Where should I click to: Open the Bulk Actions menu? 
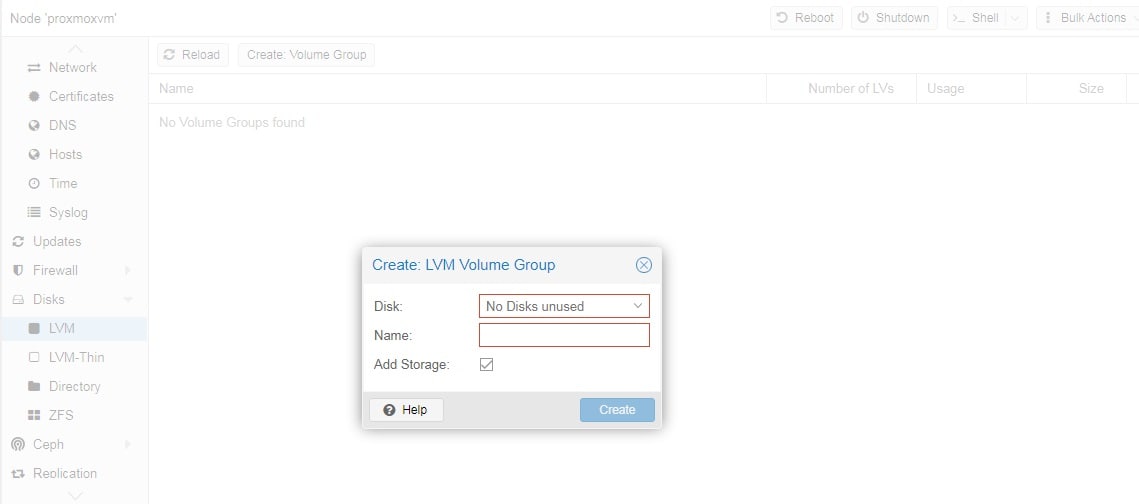pyautogui.click(x=1087, y=17)
